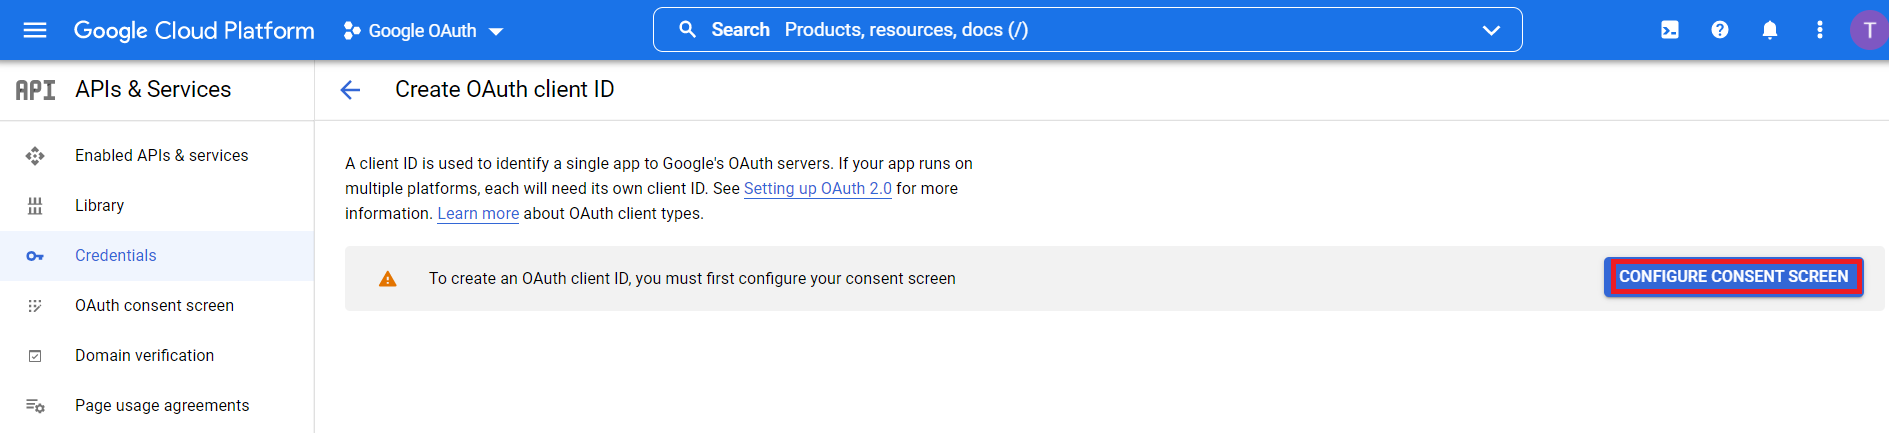Select Library in the sidebar

pyautogui.click(x=99, y=205)
